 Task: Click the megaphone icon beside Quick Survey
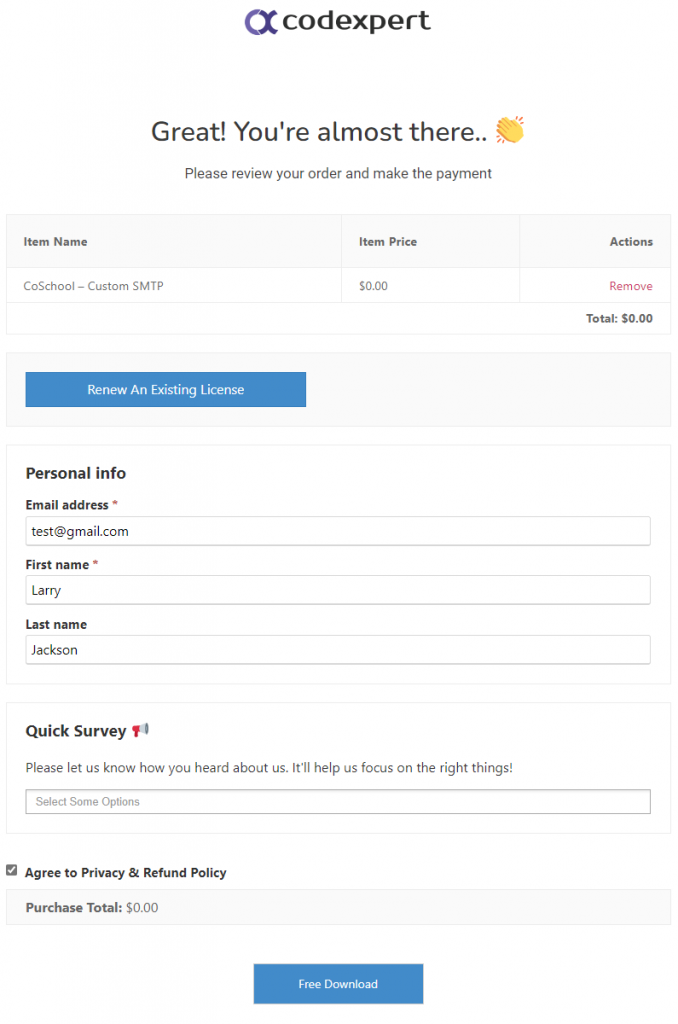(140, 730)
